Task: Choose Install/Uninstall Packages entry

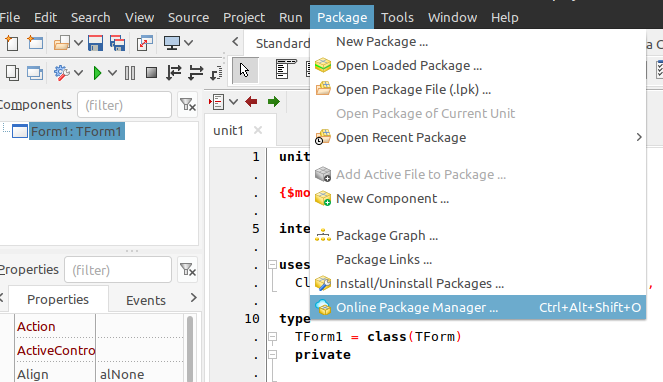Action: click(478, 283)
